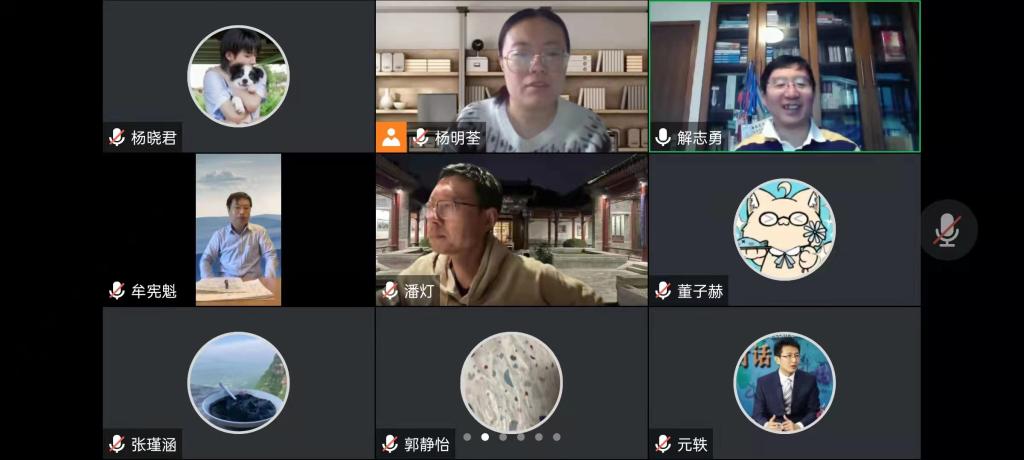Click muted mic icon beside 董子赫

tap(663, 291)
